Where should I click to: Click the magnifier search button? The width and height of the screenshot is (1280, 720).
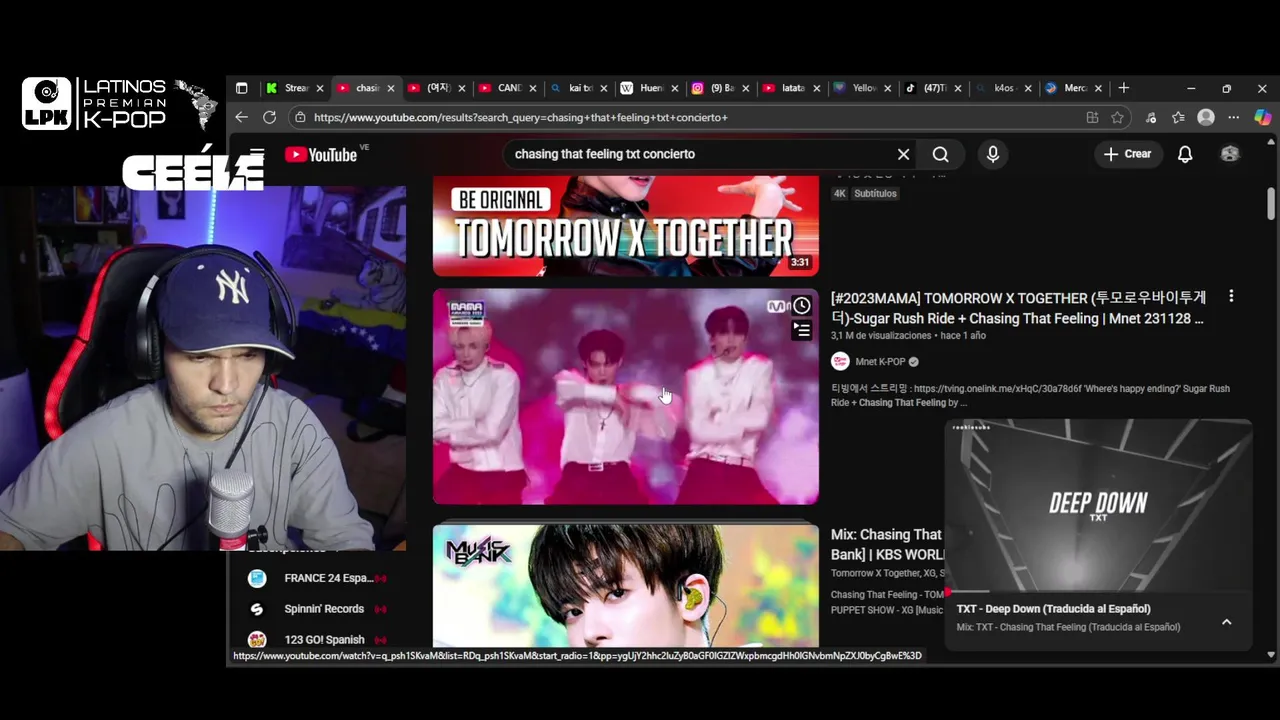pos(940,154)
